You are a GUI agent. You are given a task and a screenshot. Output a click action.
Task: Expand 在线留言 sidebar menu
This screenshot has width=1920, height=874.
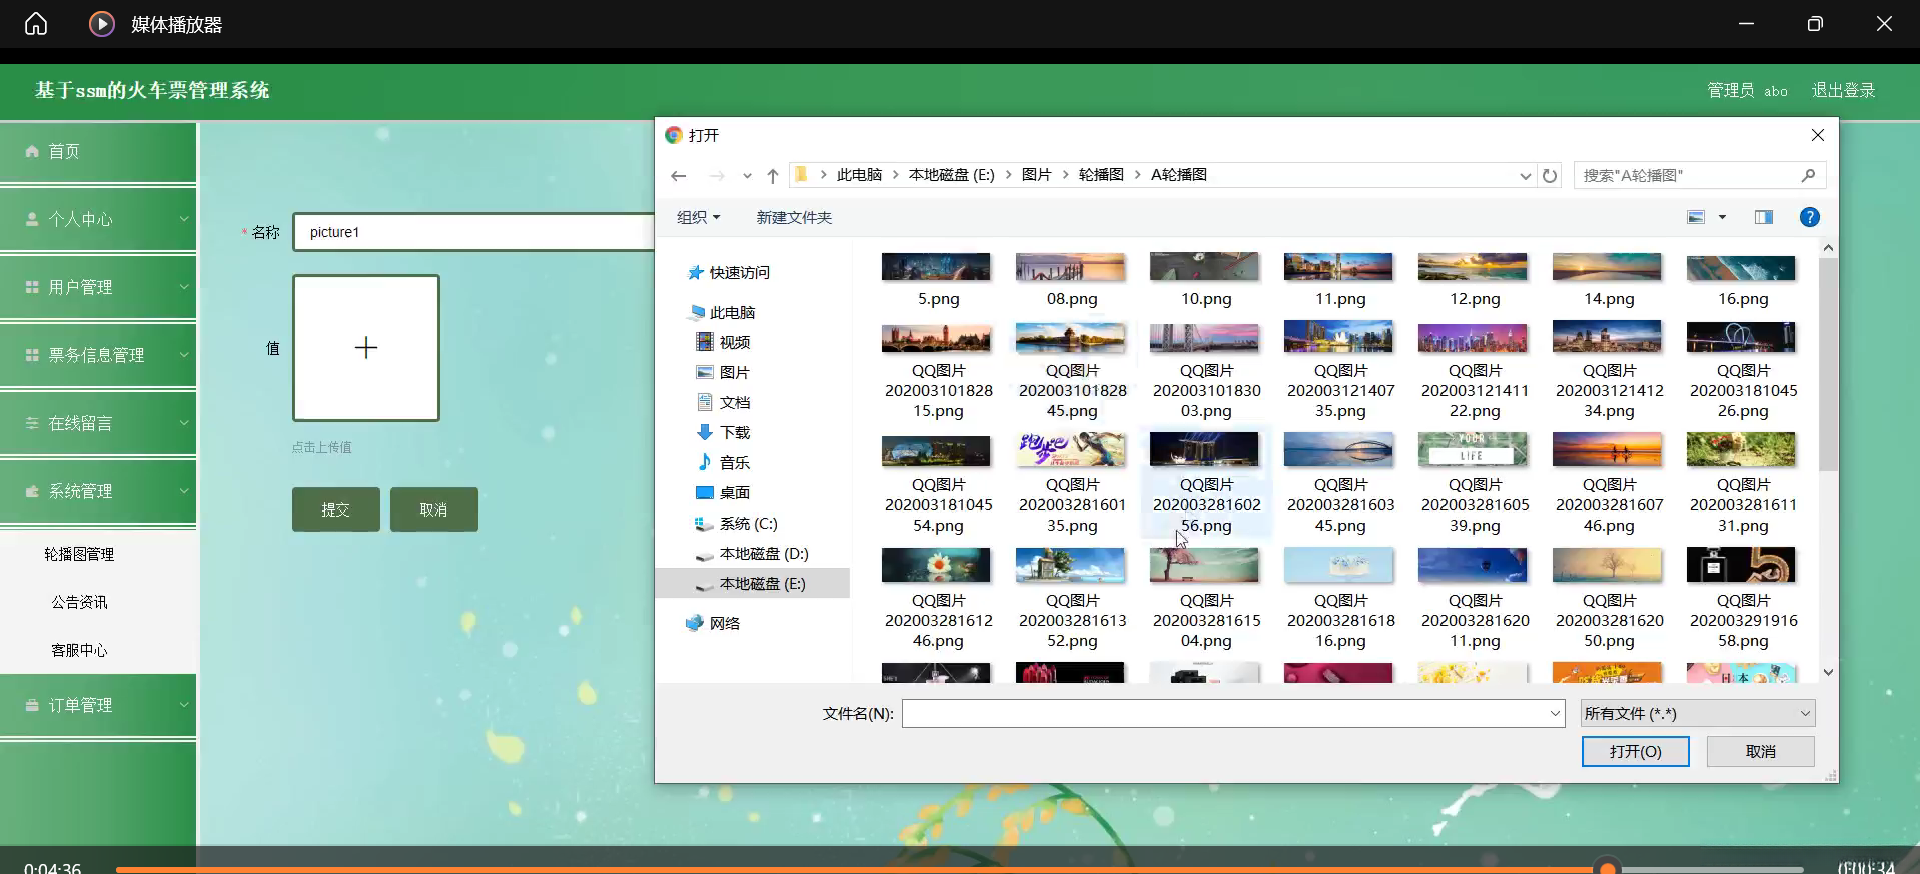(98, 423)
